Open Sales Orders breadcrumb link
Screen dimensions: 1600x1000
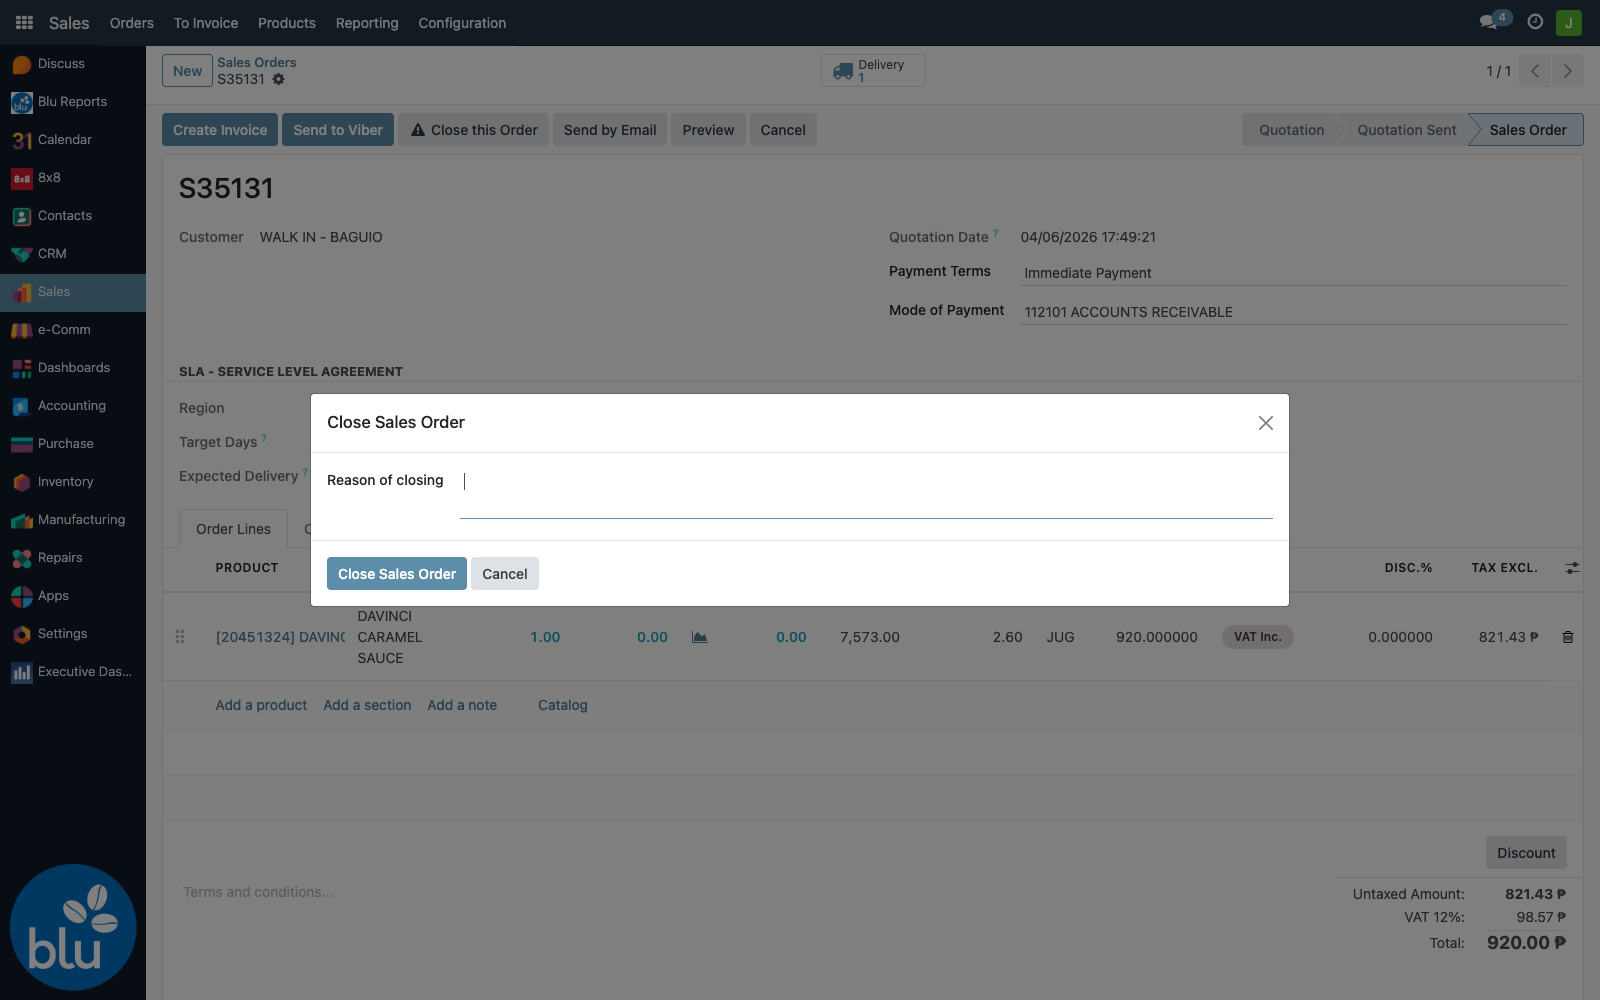[x=257, y=62]
